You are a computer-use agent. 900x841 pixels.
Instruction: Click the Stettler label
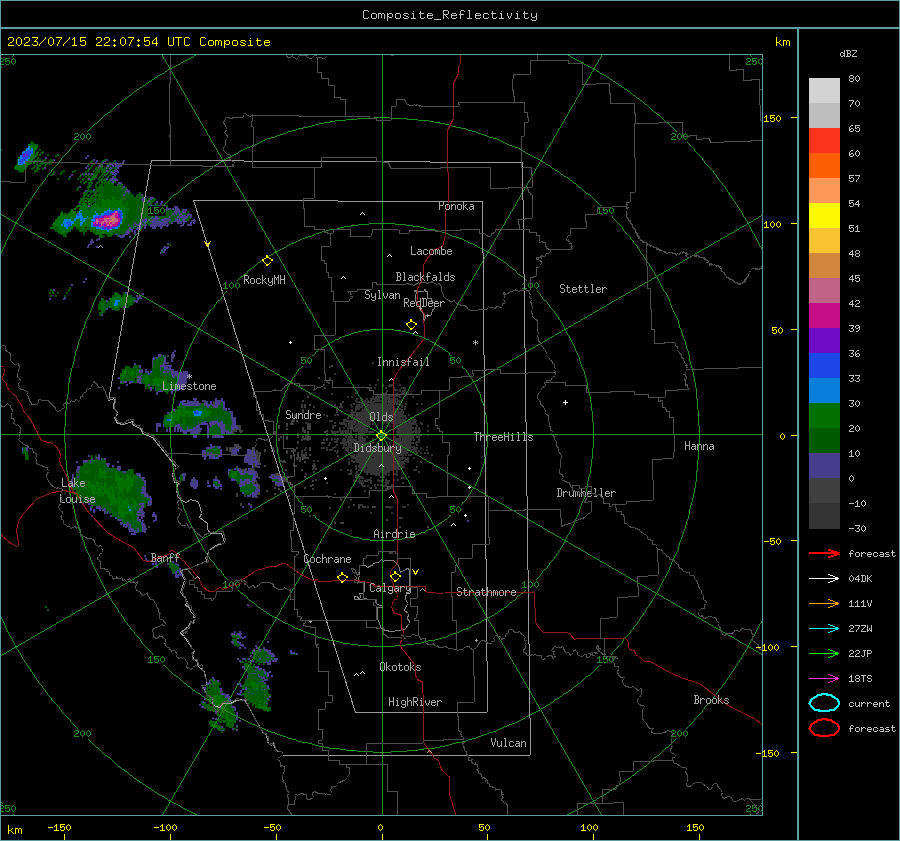pyautogui.click(x=583, y=289)
